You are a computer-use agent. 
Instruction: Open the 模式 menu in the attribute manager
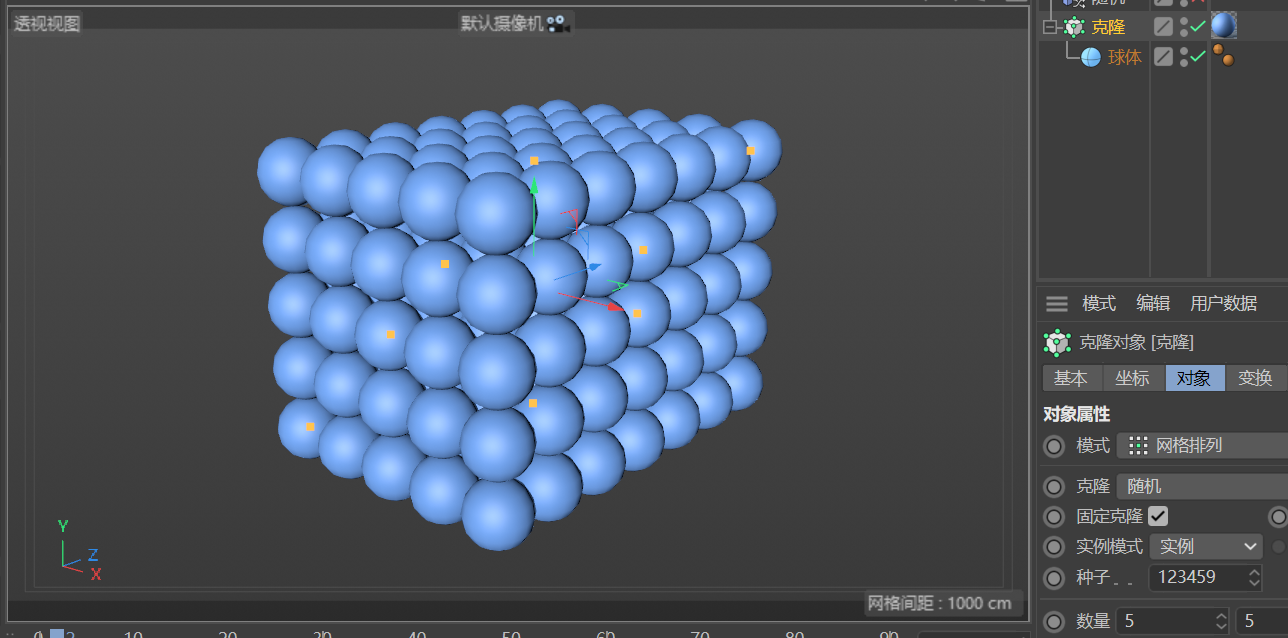tap(1099, 303)
